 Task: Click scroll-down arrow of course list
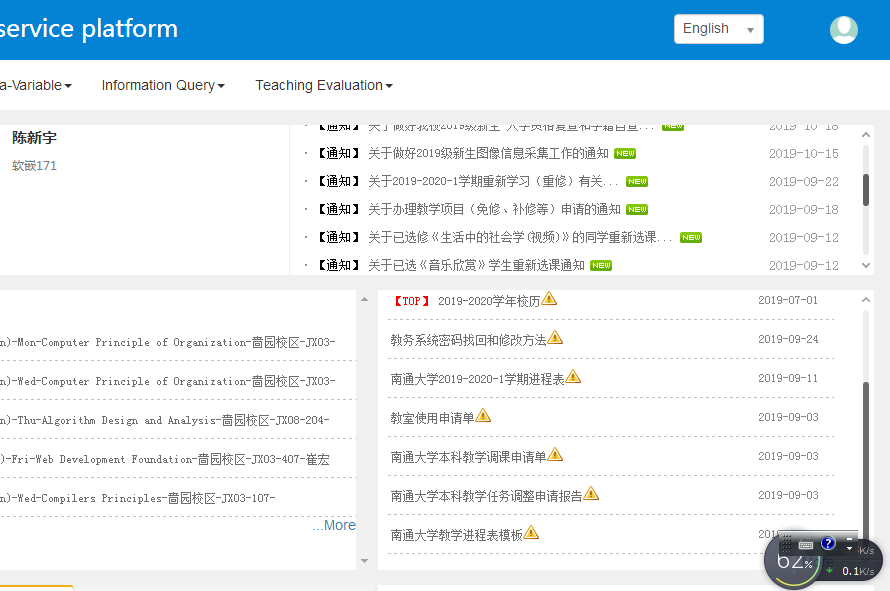tap(364, 561)
